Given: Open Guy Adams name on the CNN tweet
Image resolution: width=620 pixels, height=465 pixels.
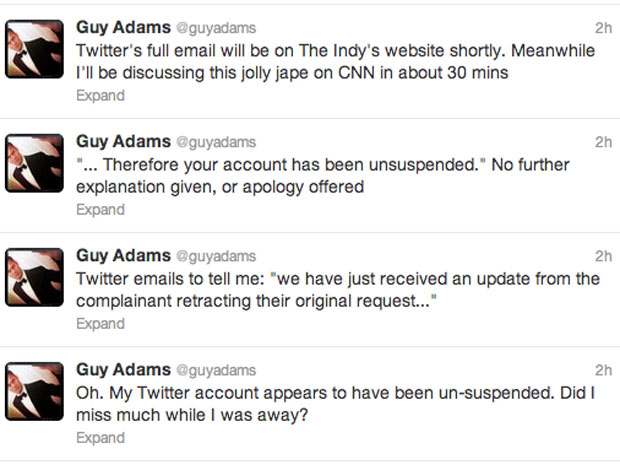Looking at the screenshot, I should [x=122, y=28].
